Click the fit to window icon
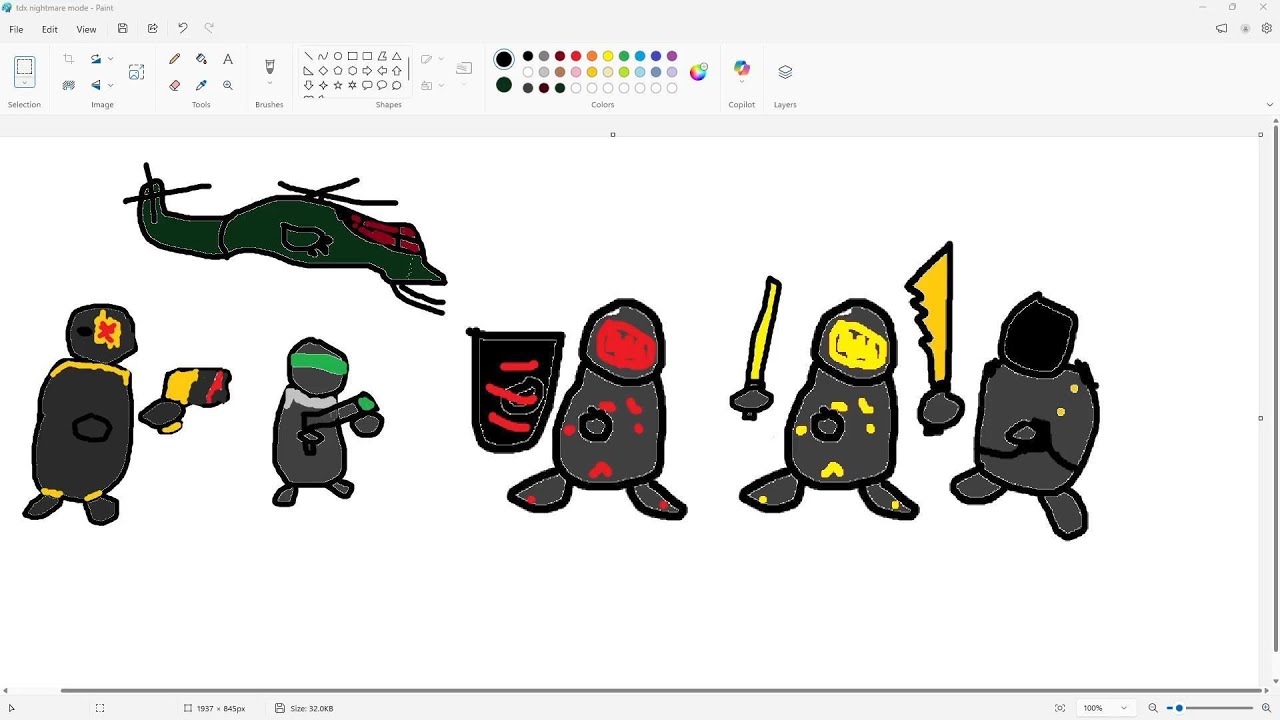1280x720 pixels. [1060, 708]
